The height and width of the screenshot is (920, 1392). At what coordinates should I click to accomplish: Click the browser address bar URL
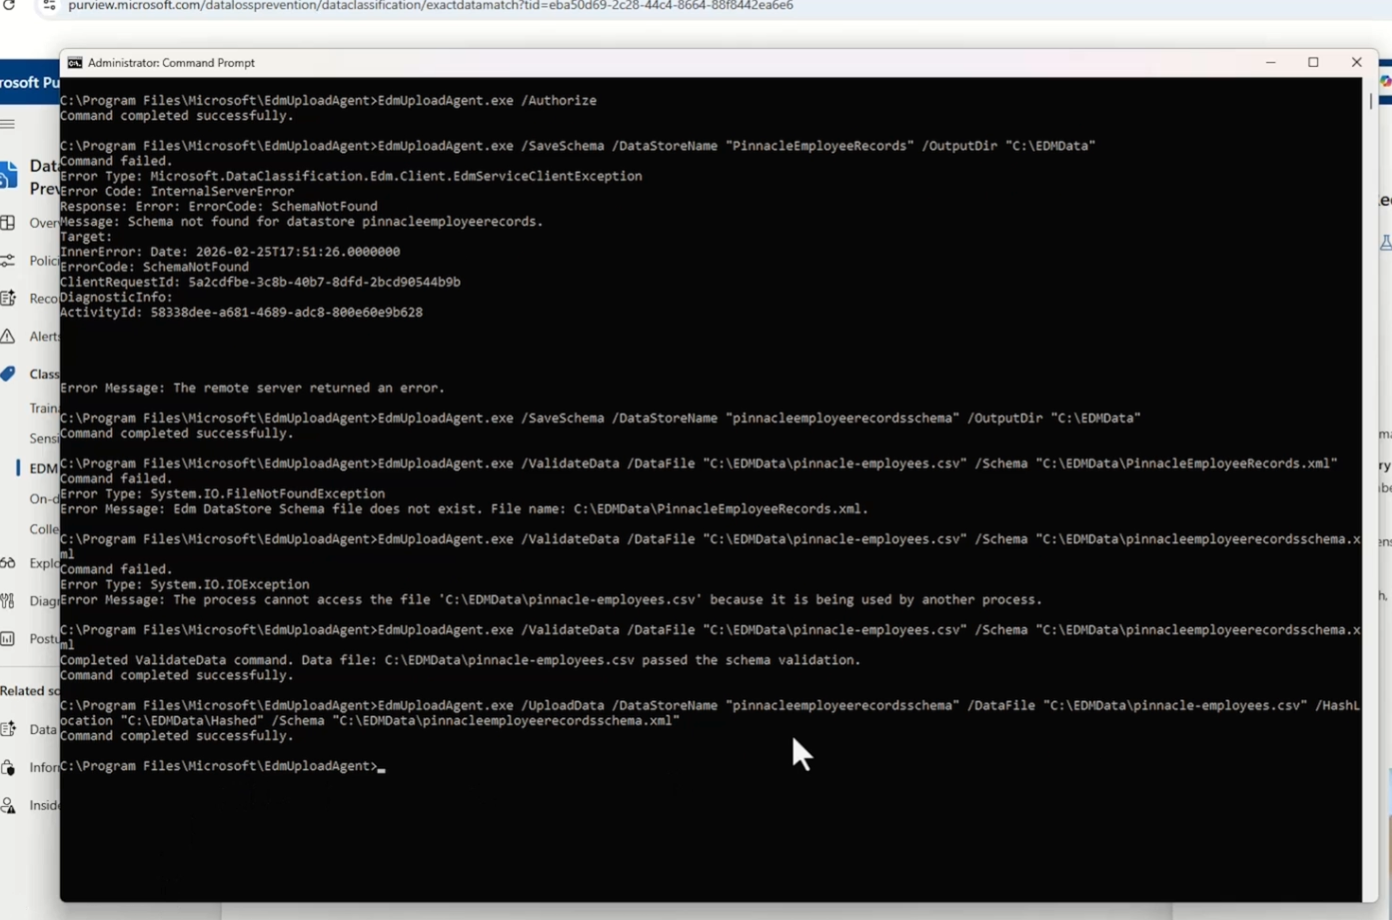[x=431, y=6]
